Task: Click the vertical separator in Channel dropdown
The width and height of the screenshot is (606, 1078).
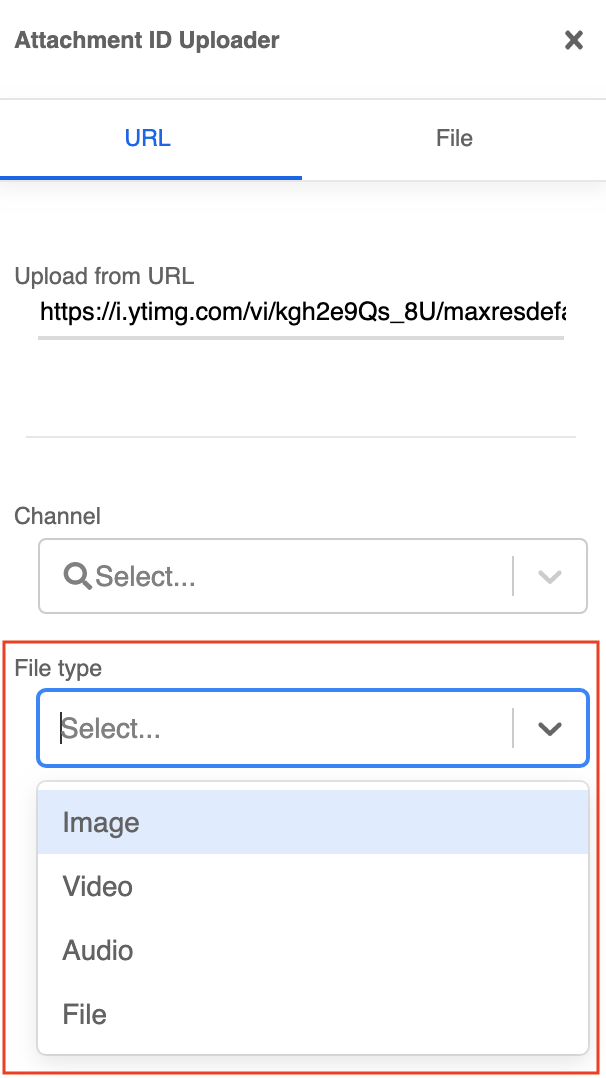Action: (x=513, y=576)
